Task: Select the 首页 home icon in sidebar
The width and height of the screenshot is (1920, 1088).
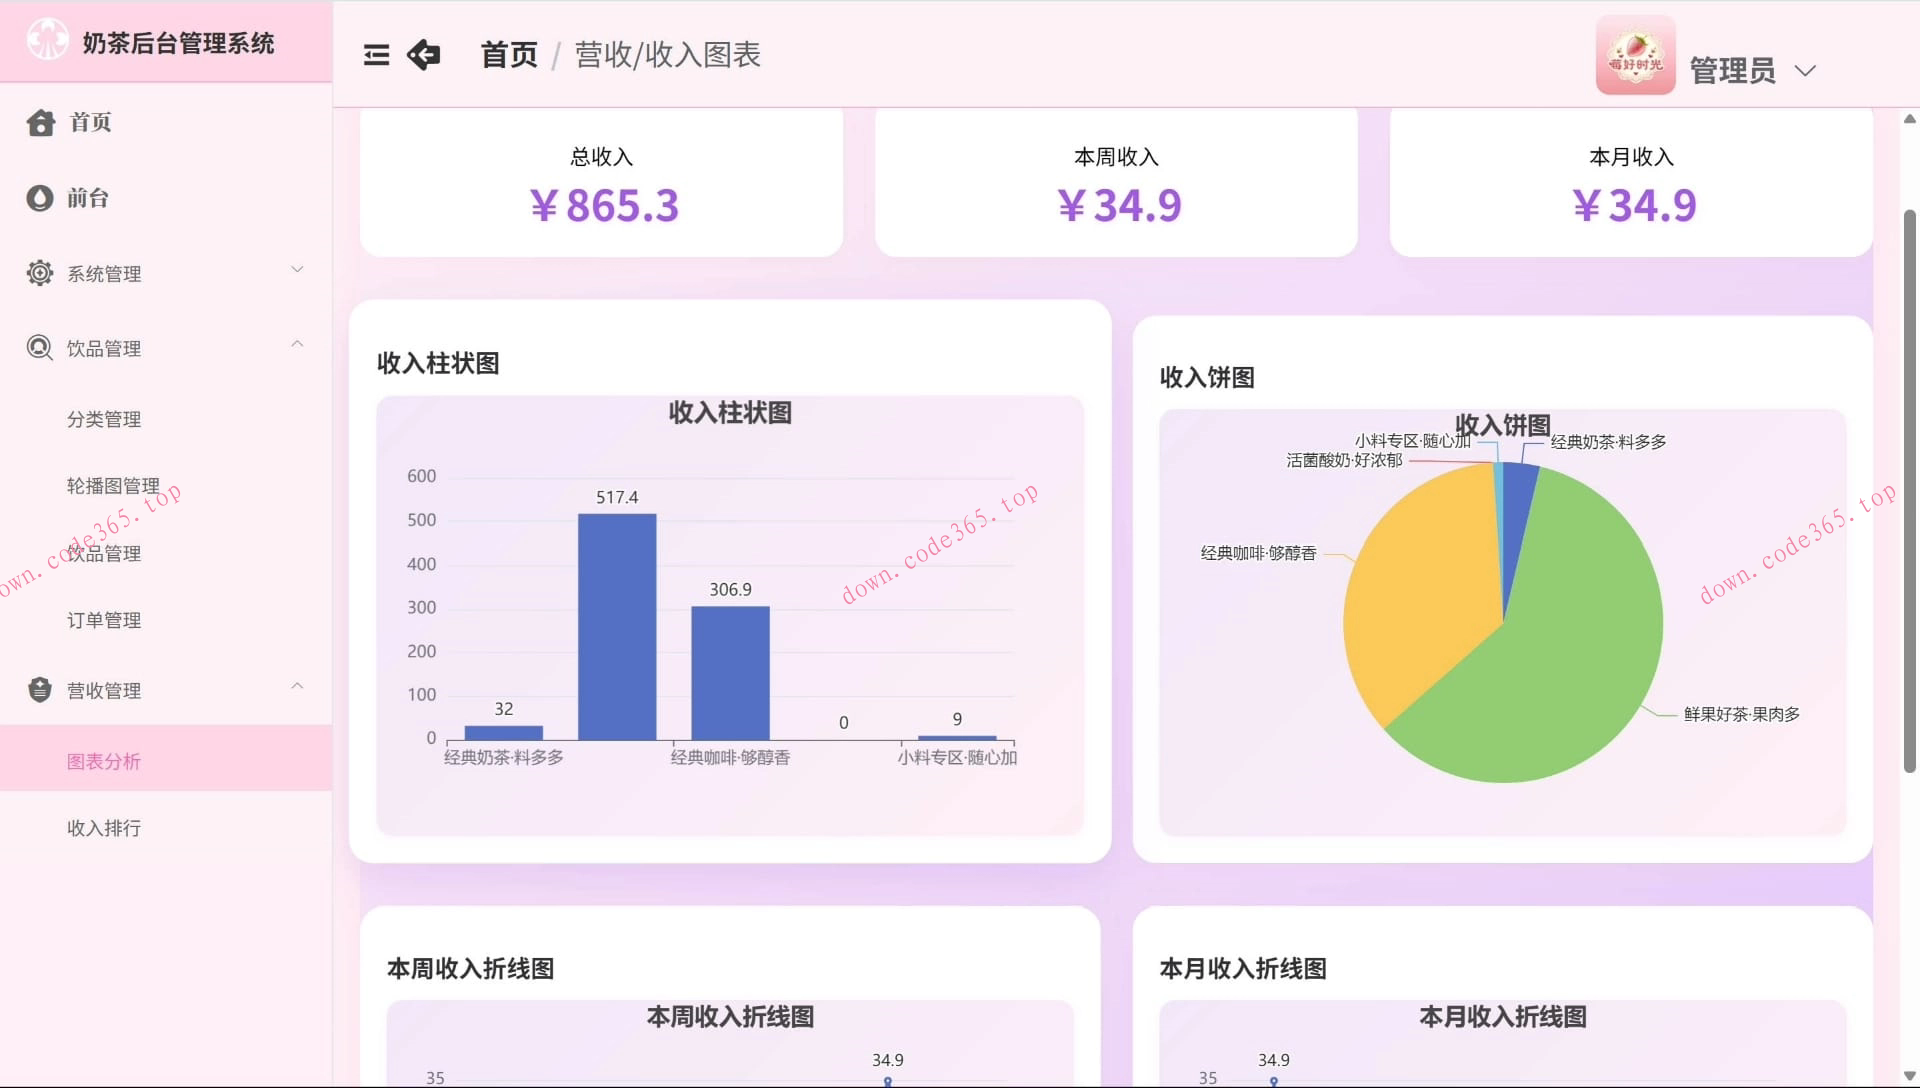Action: click(x=40, y=122)
